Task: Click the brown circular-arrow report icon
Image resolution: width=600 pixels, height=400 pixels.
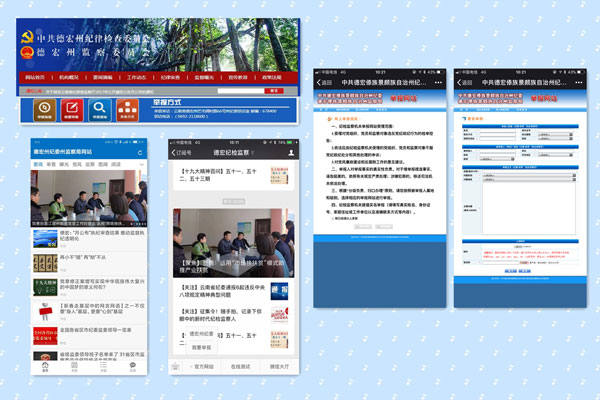Action: [45, 110]
